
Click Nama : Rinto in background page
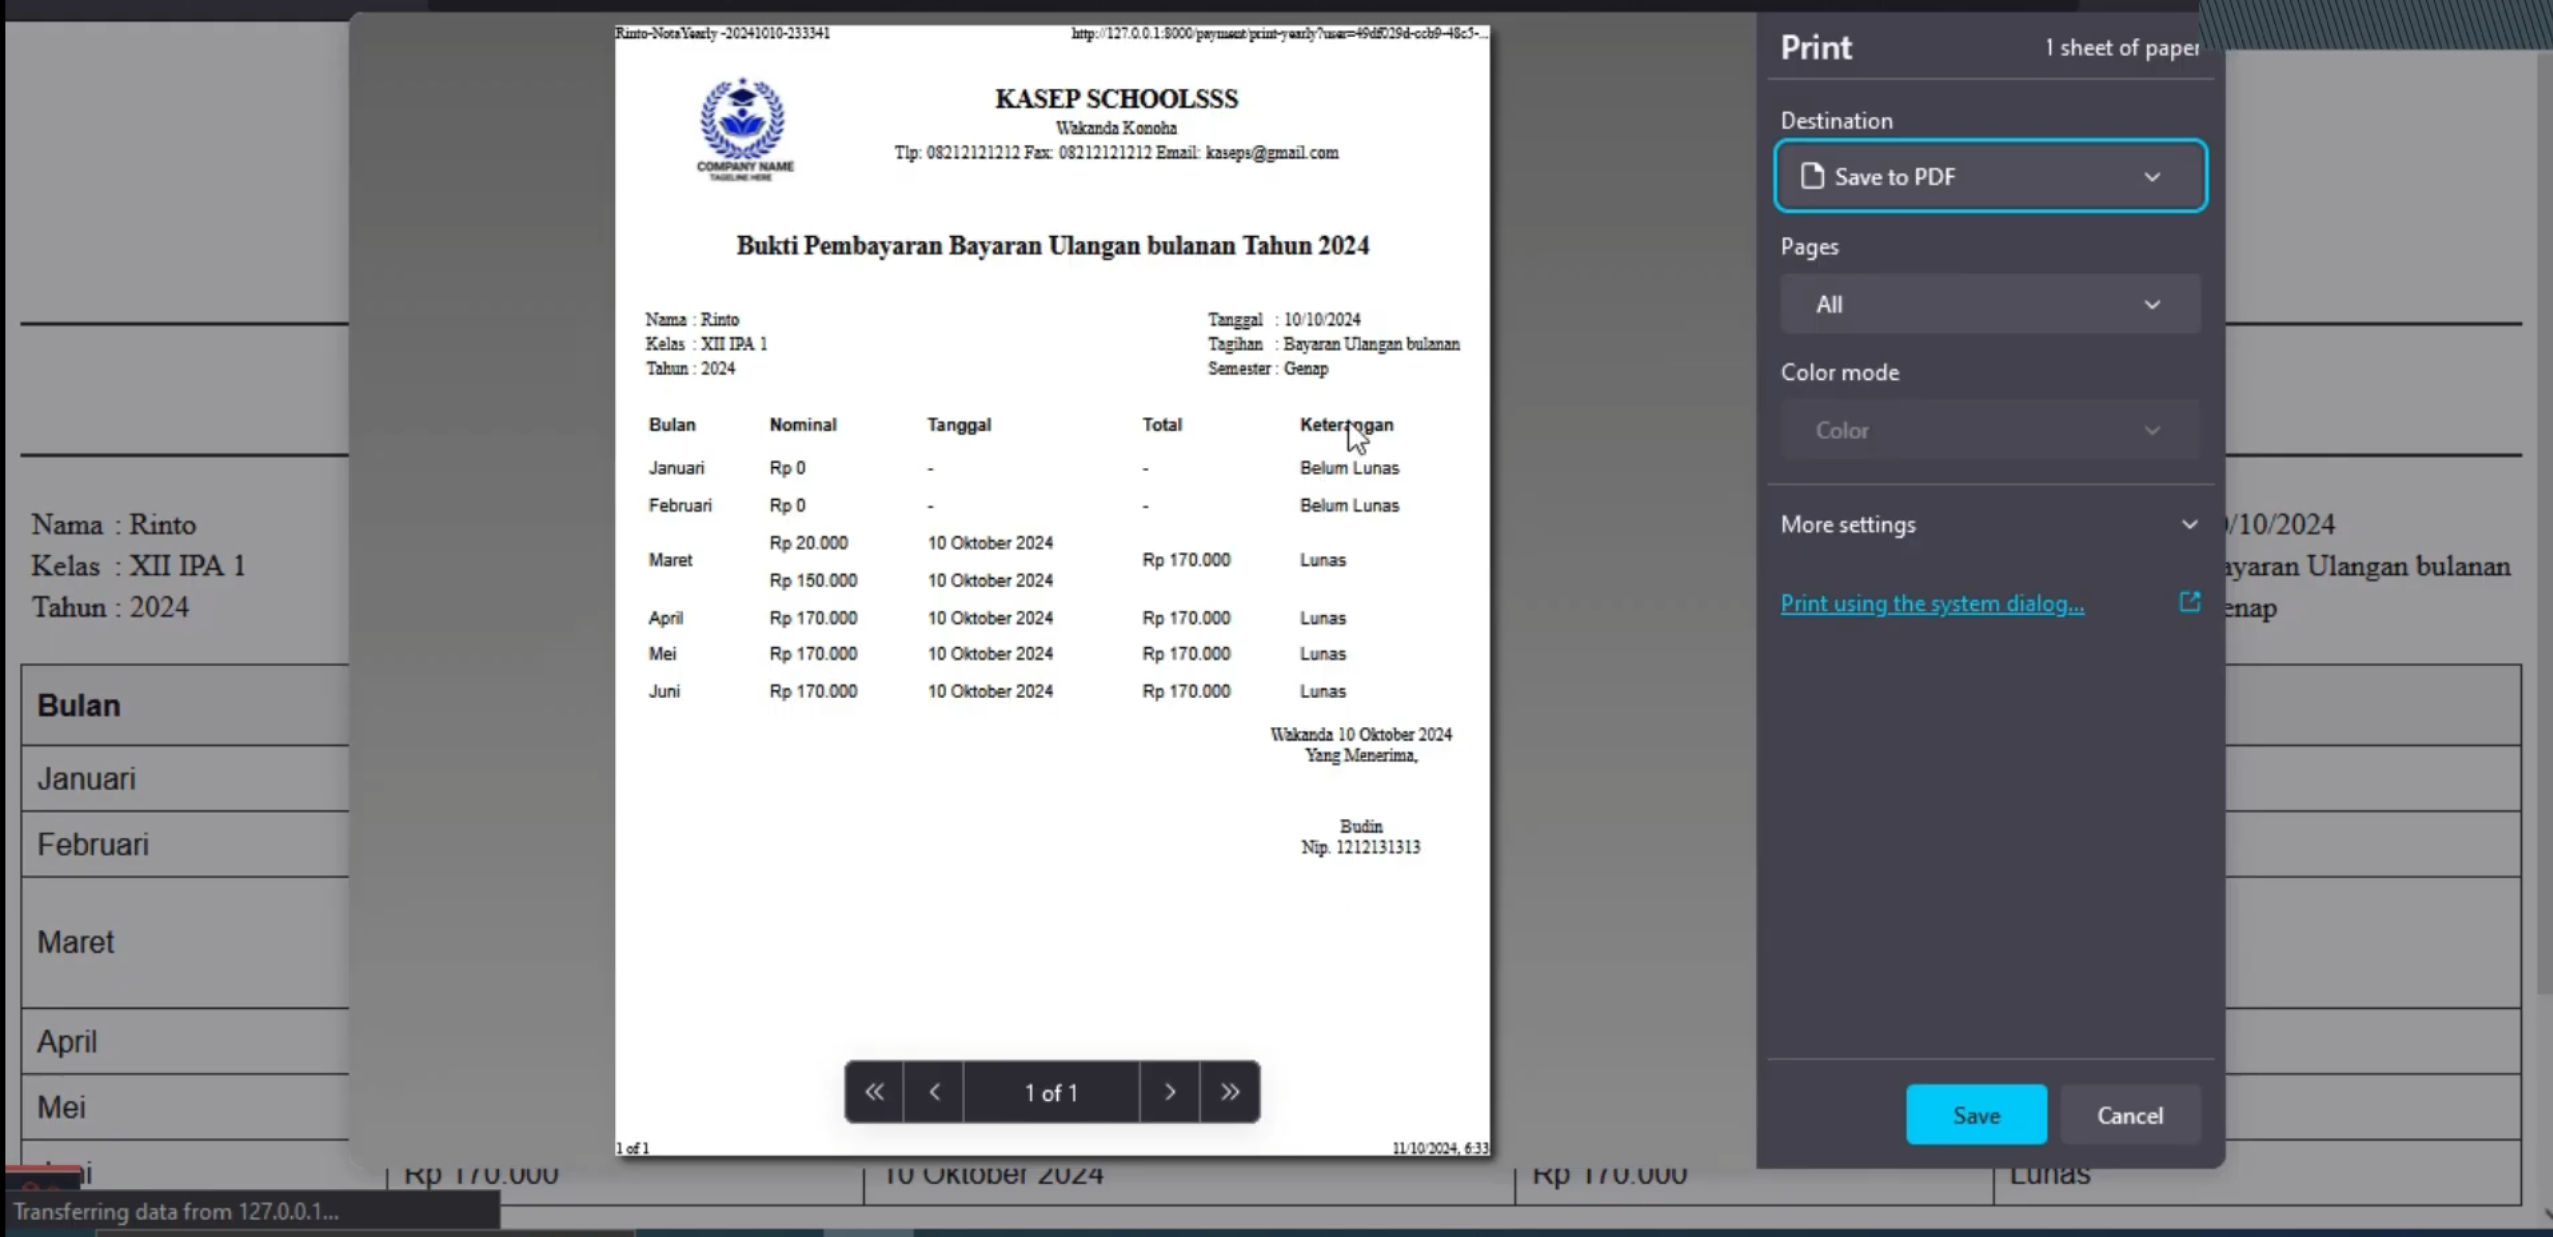[113, 524]
